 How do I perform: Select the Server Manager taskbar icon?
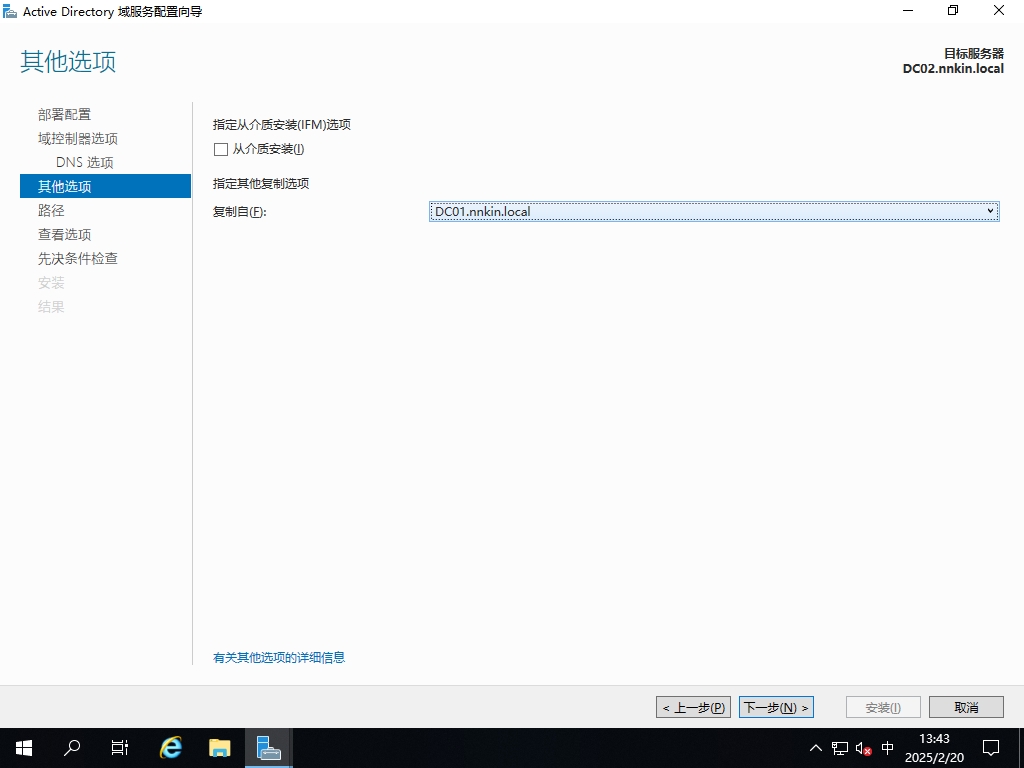pos(268,747)
